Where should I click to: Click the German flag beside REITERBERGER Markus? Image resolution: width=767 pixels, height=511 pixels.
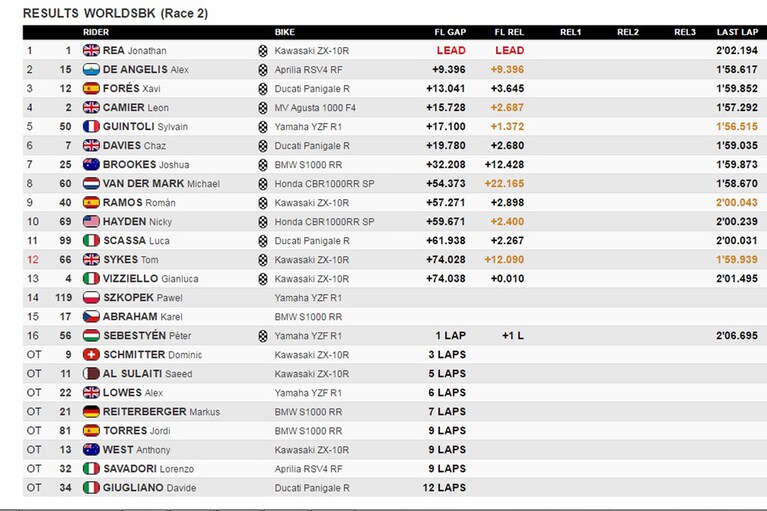(x=91, y=412)
